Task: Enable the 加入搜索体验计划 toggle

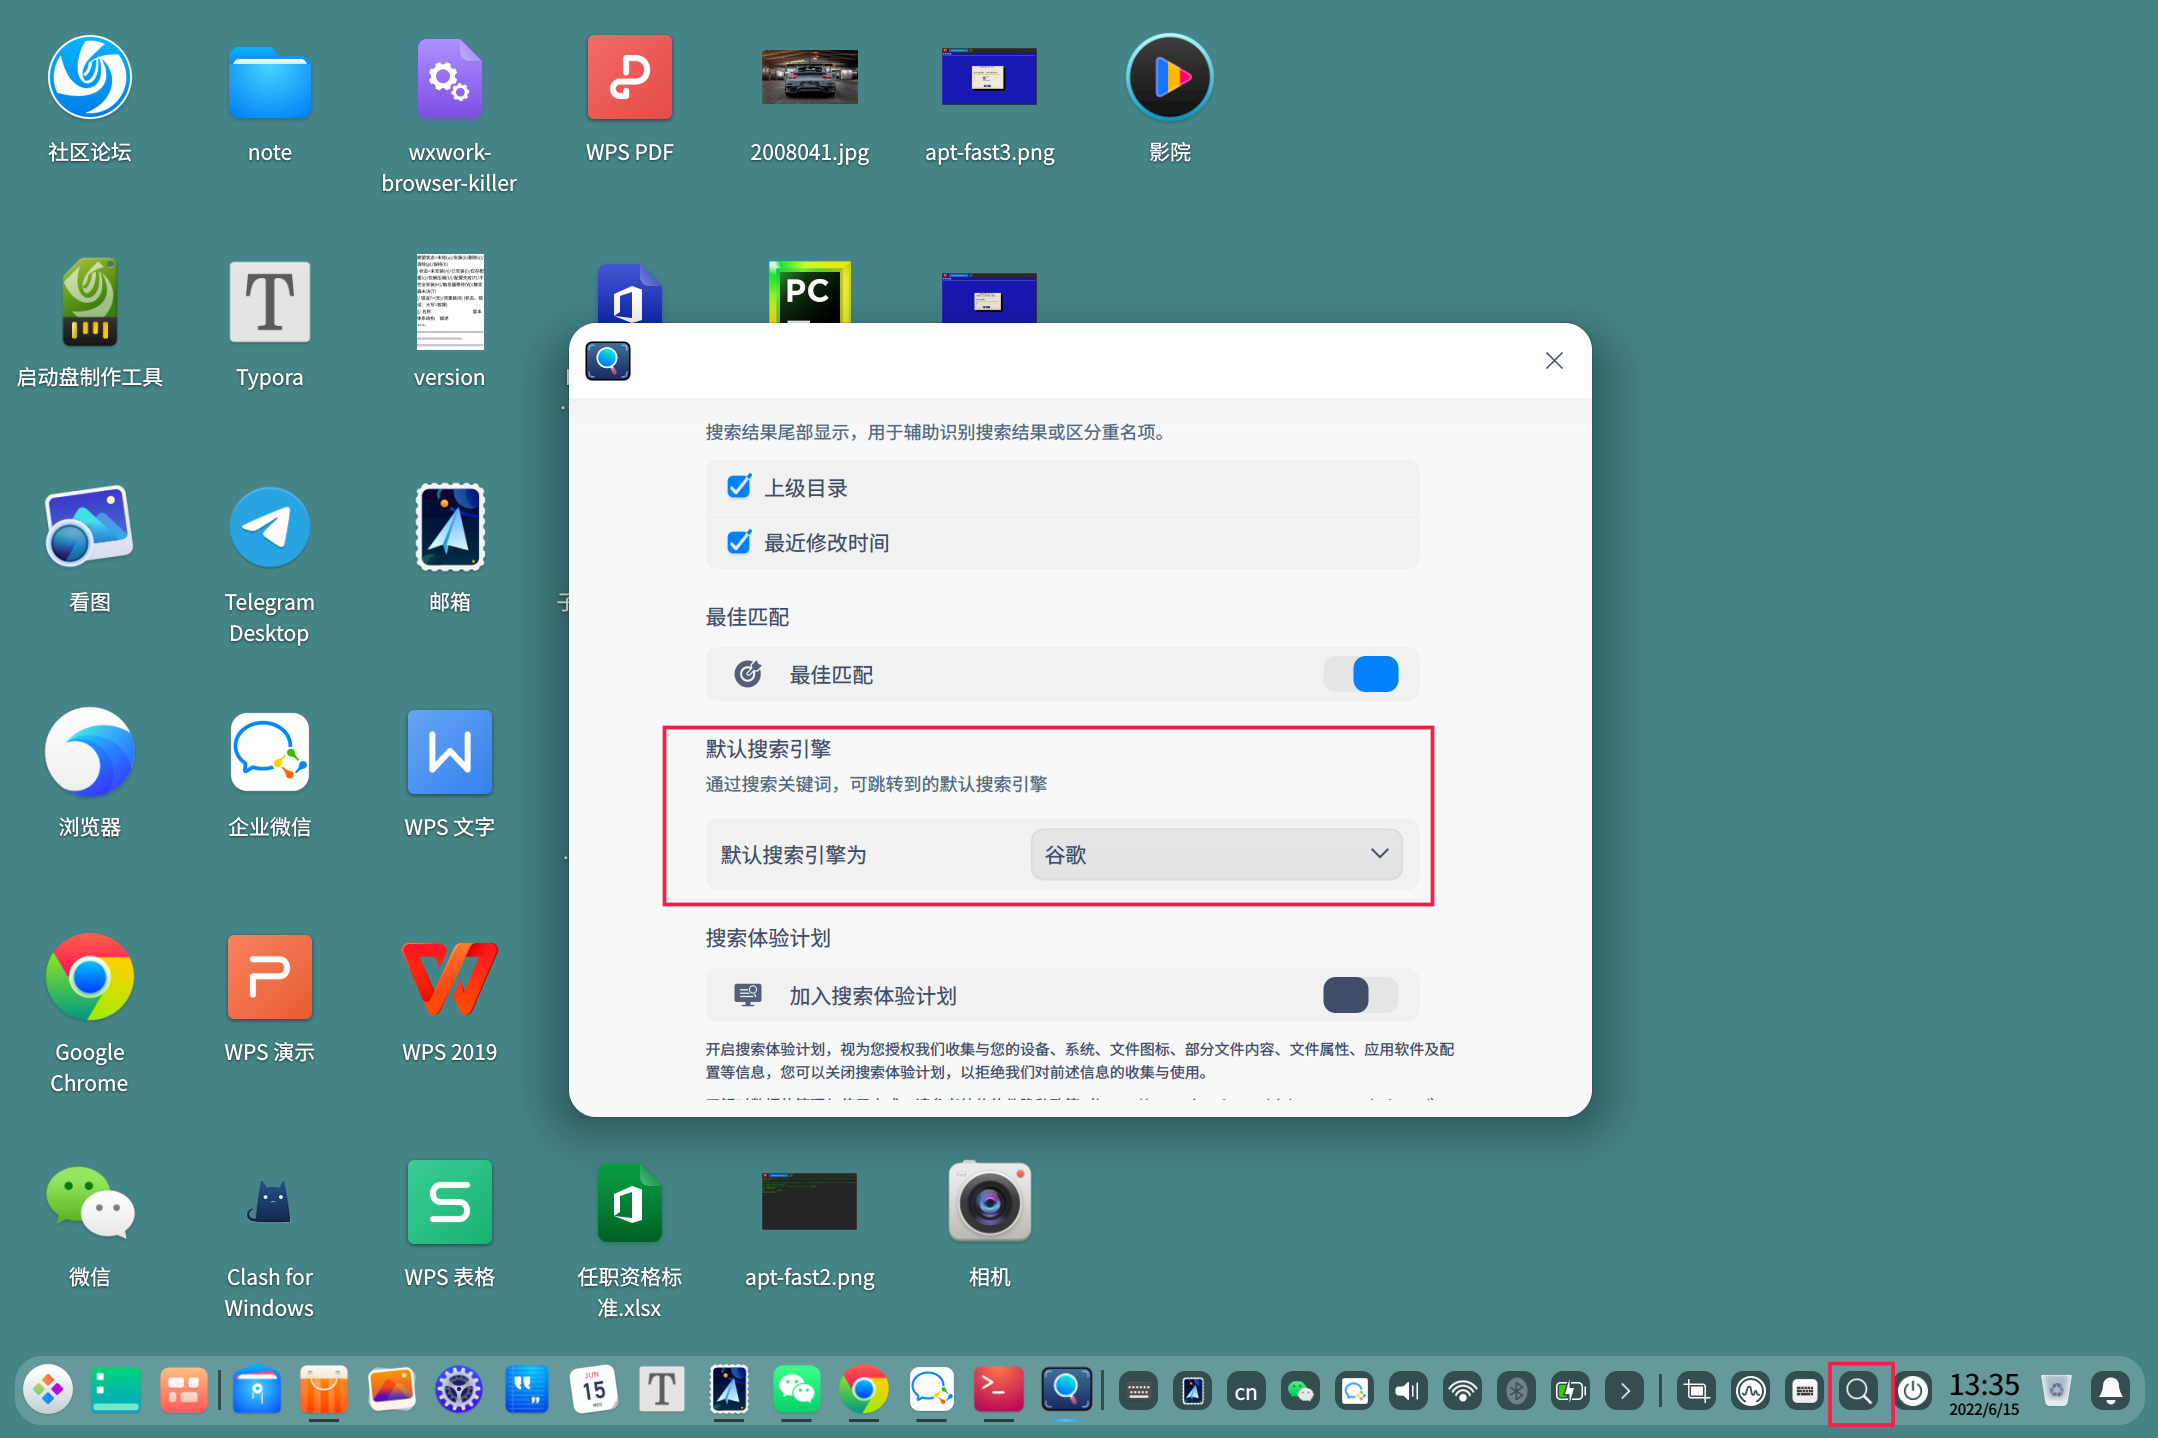Action: 1361,995
